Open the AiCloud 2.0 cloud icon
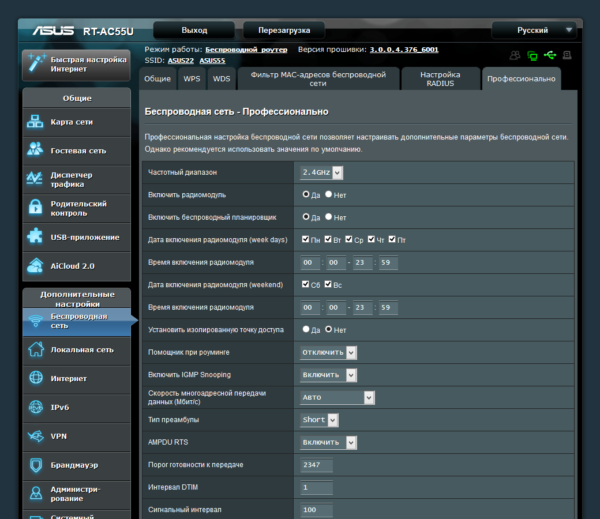 click(x=35, y=266)
